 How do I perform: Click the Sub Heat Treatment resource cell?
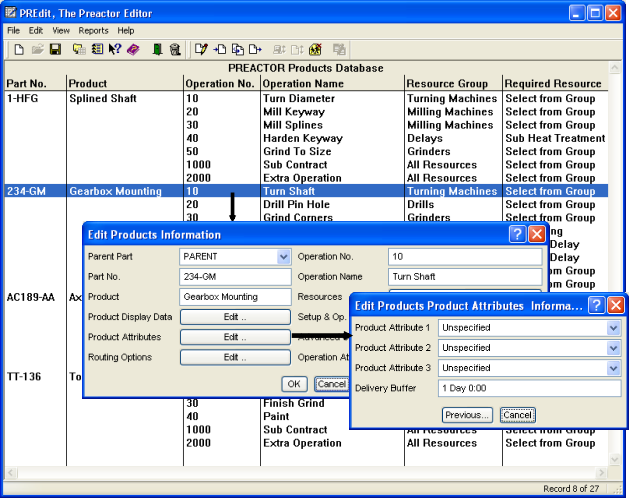pos(555,138)
